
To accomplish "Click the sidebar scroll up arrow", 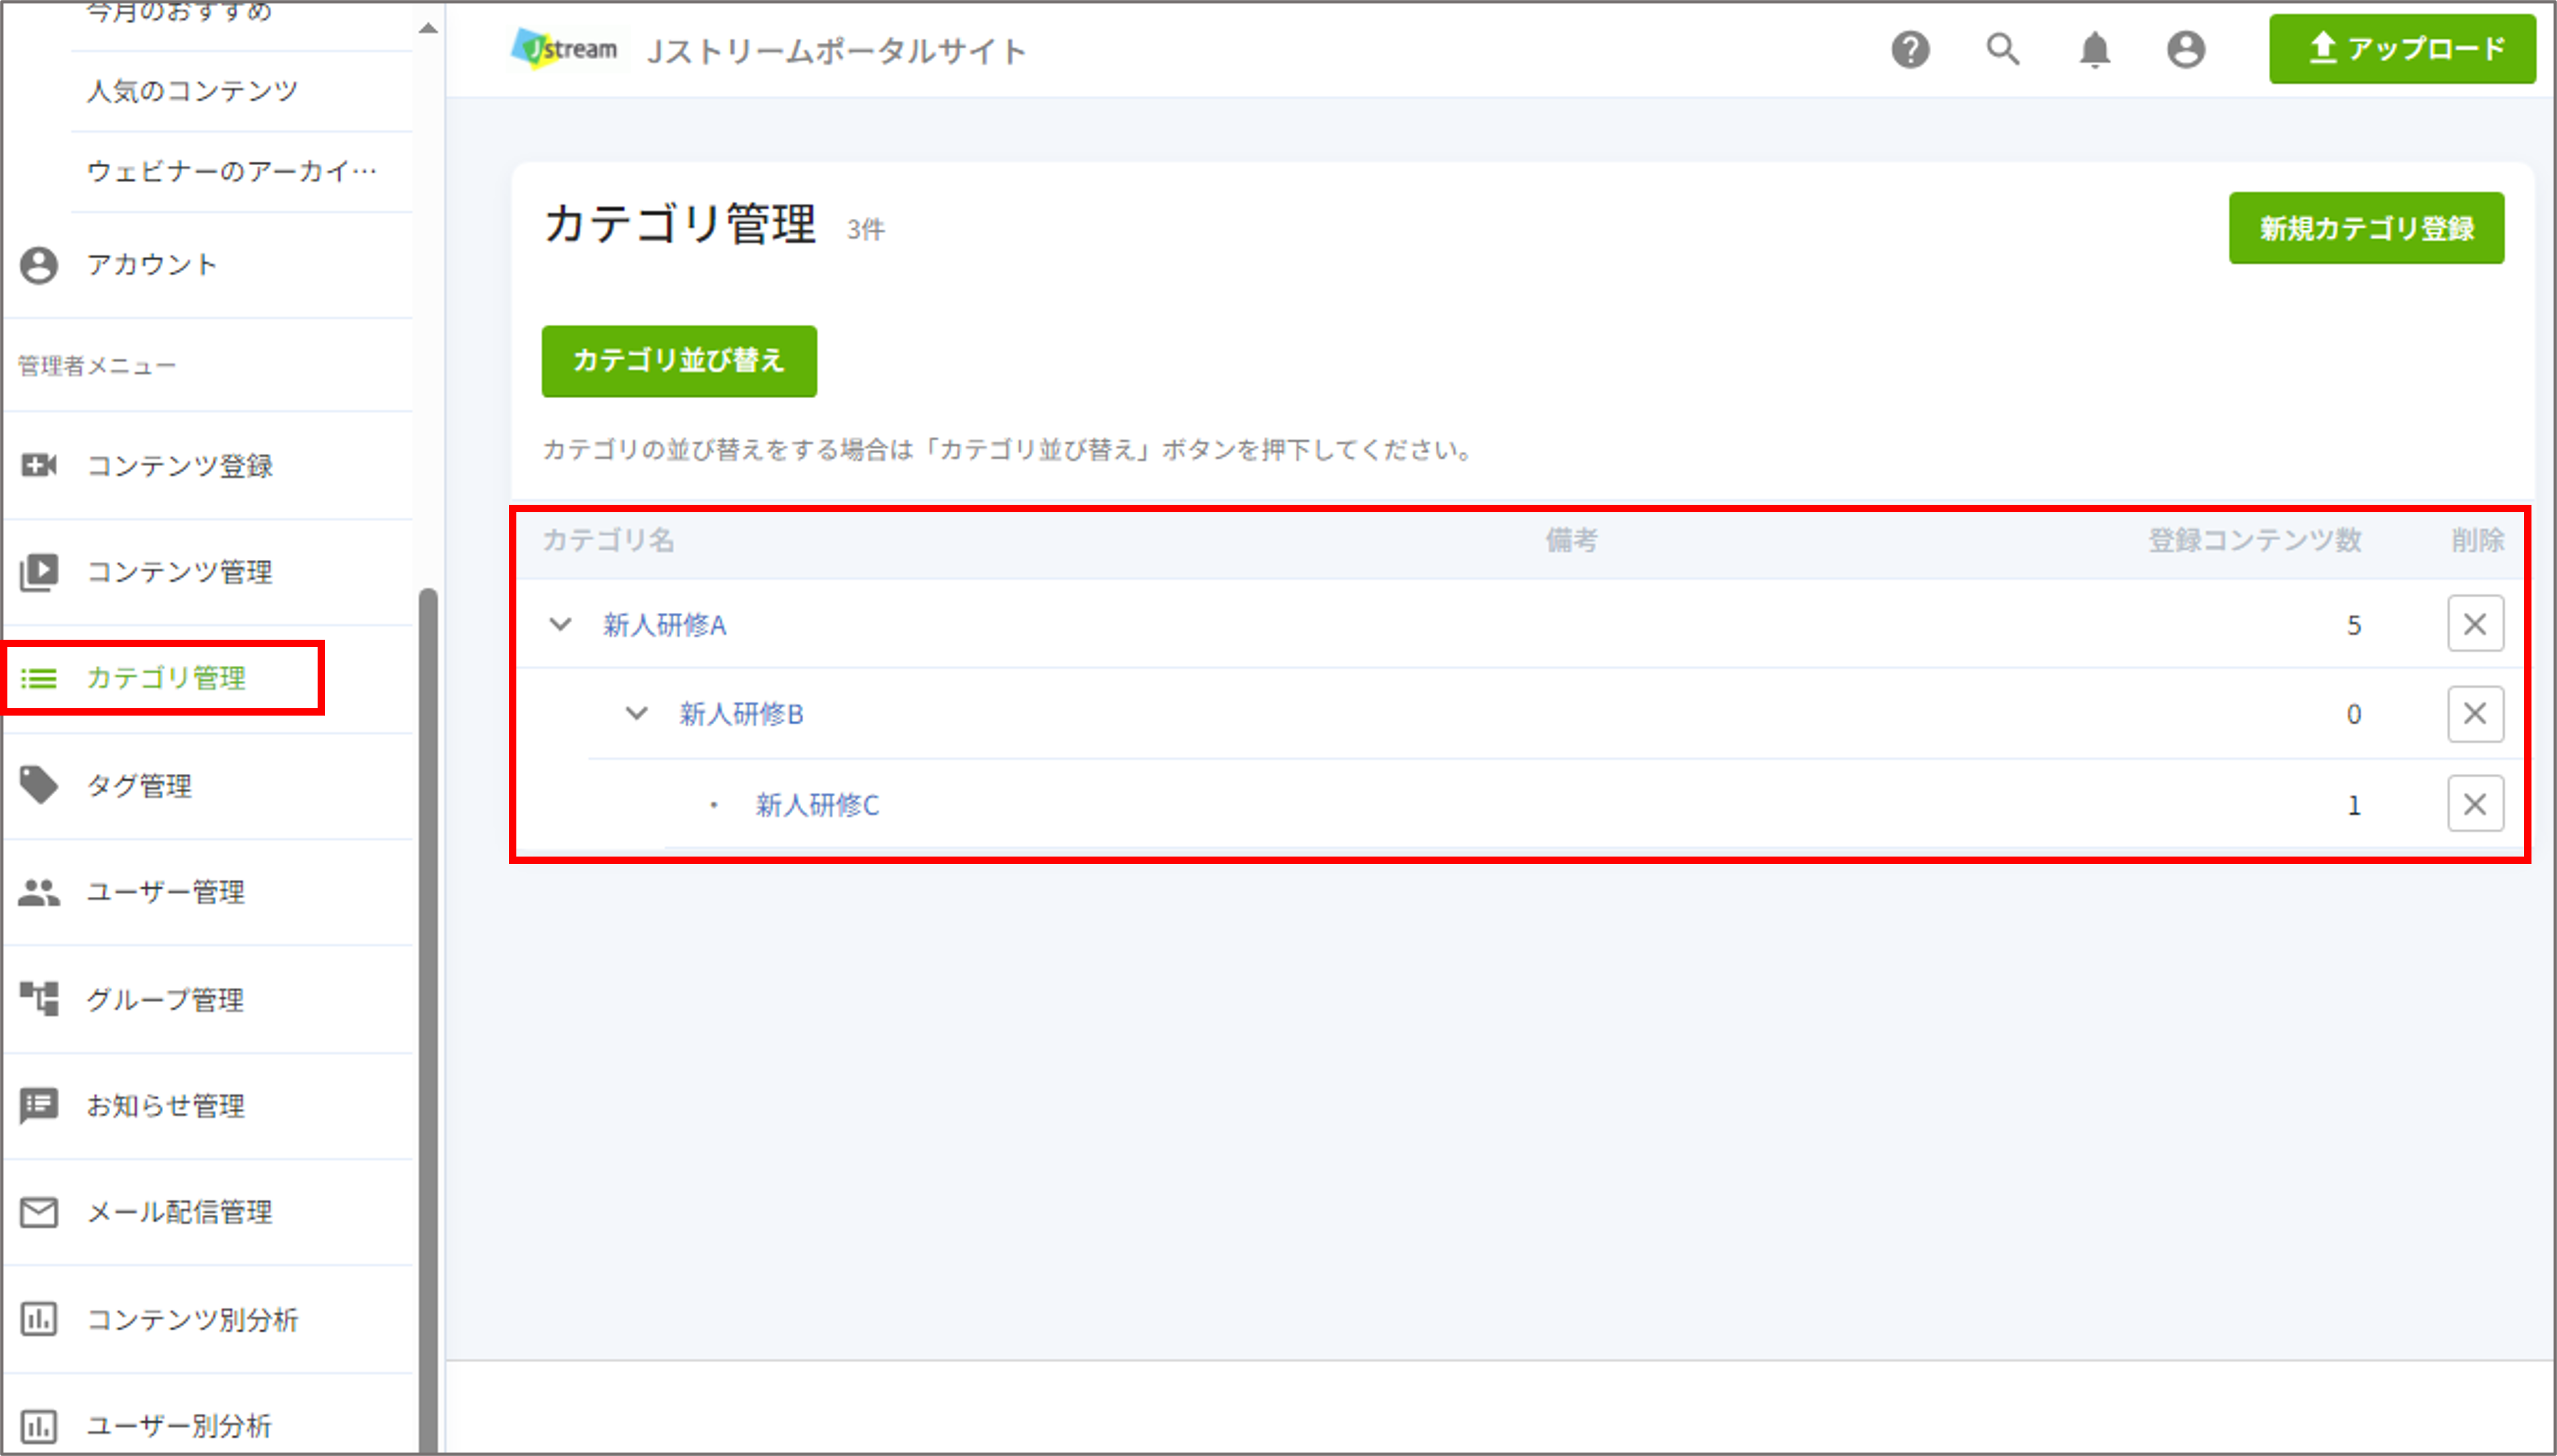I will (428, 28).
